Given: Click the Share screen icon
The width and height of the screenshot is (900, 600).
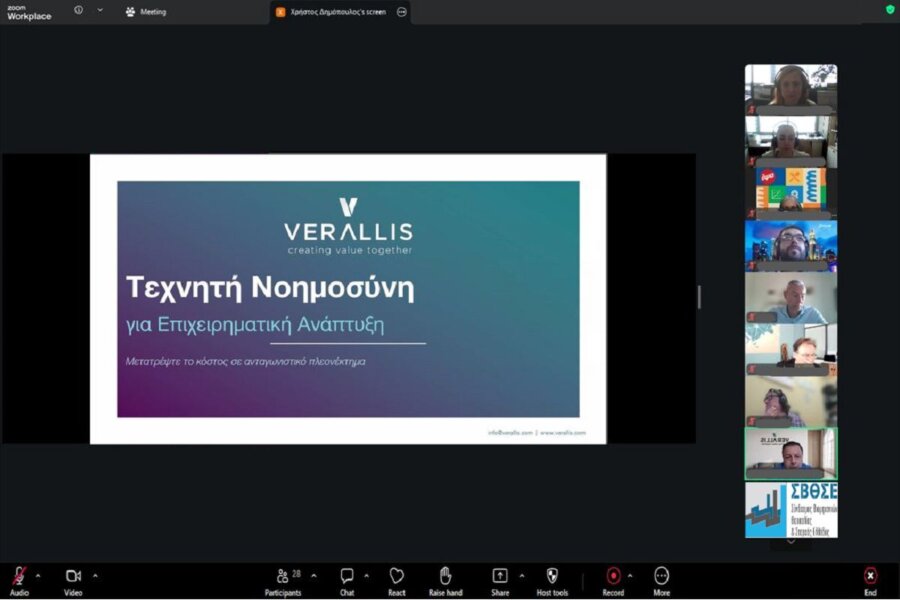Looking at the screenshot, I should tap(500, 576).
